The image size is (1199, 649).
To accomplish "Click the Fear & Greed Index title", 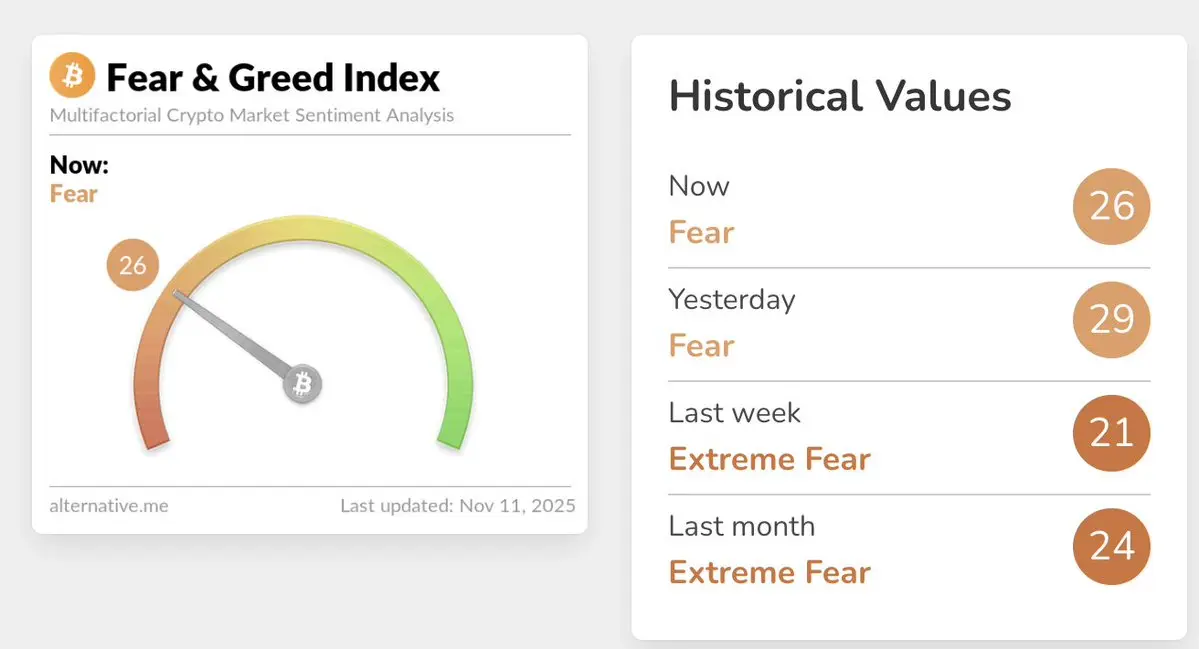I will pos(273,78).
